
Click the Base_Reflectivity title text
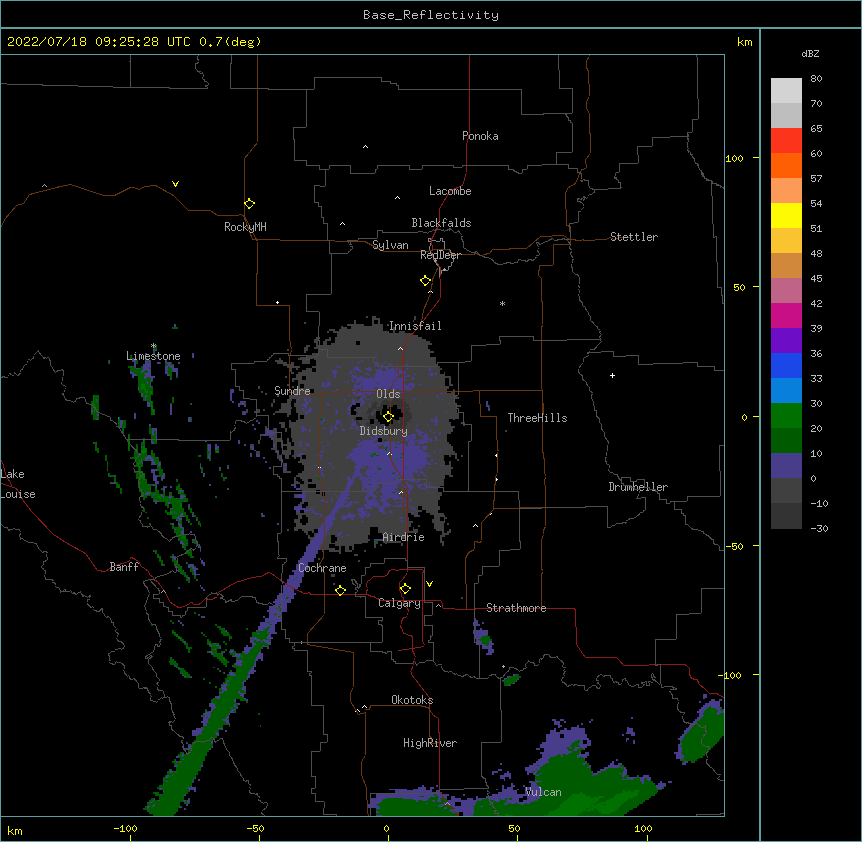[x=430, y=15]
